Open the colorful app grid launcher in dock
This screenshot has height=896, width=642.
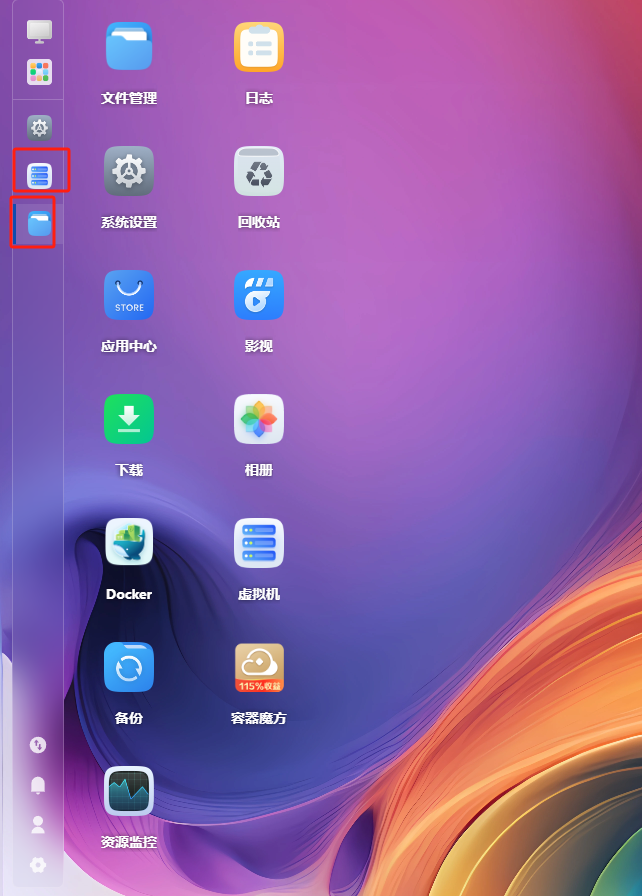(39, 72)
